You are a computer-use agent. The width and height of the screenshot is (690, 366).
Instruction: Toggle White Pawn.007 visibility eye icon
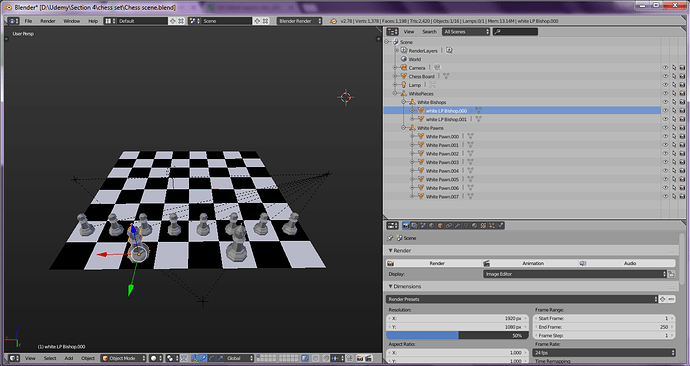click(665, 196)
